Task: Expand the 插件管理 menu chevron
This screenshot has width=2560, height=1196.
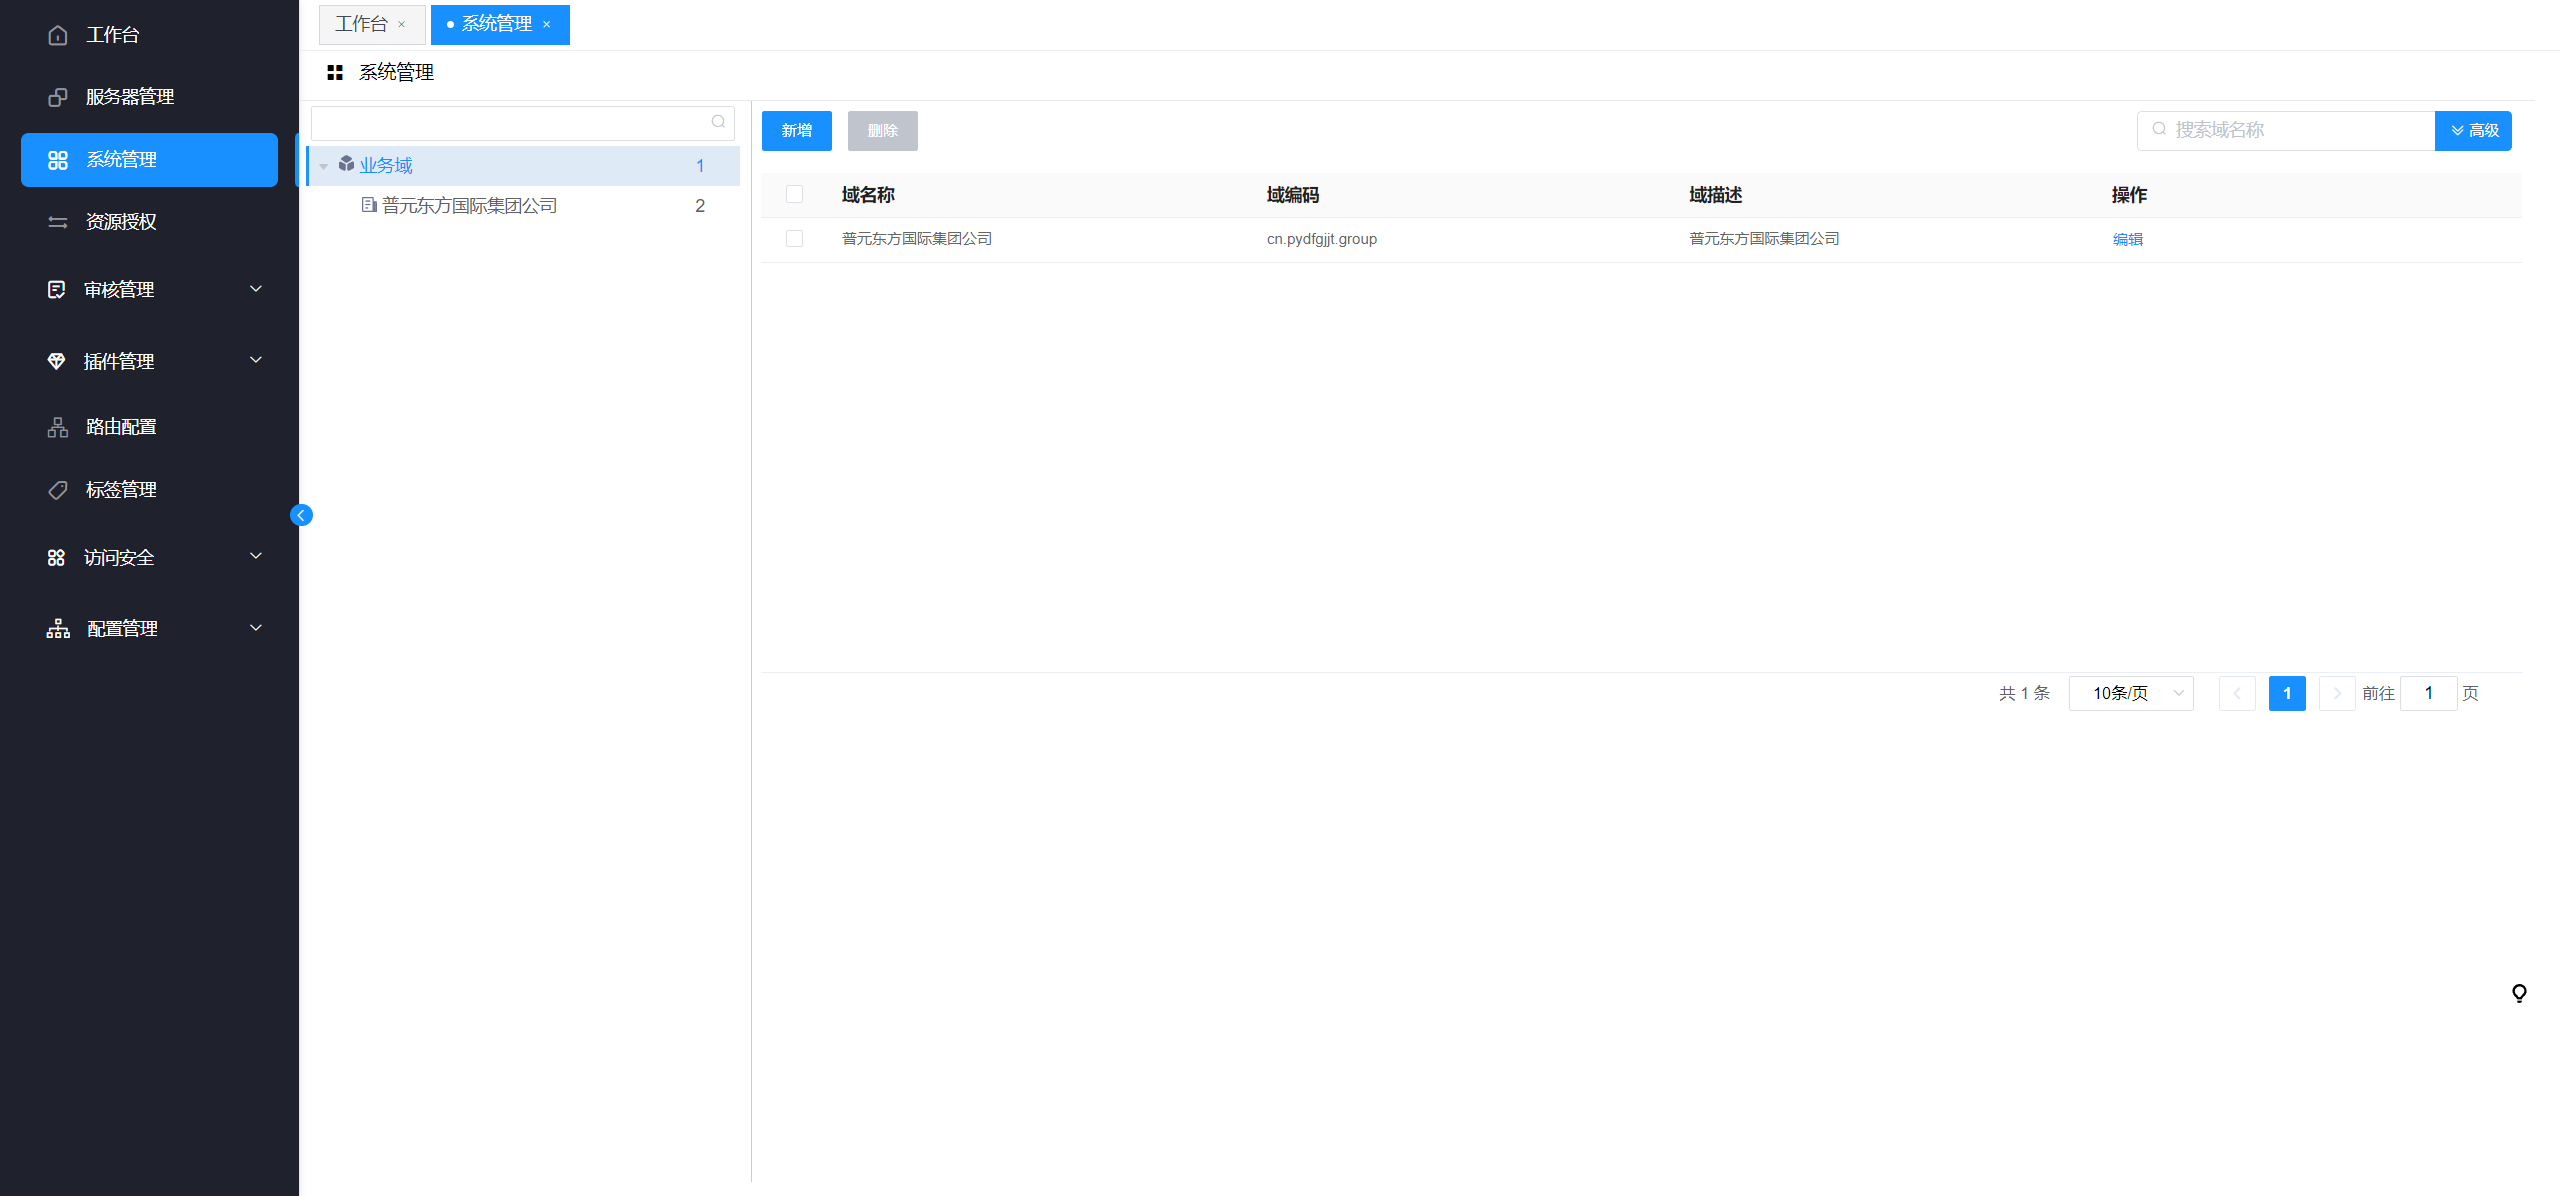Action: pyautogui.click(x=256, y=360)
